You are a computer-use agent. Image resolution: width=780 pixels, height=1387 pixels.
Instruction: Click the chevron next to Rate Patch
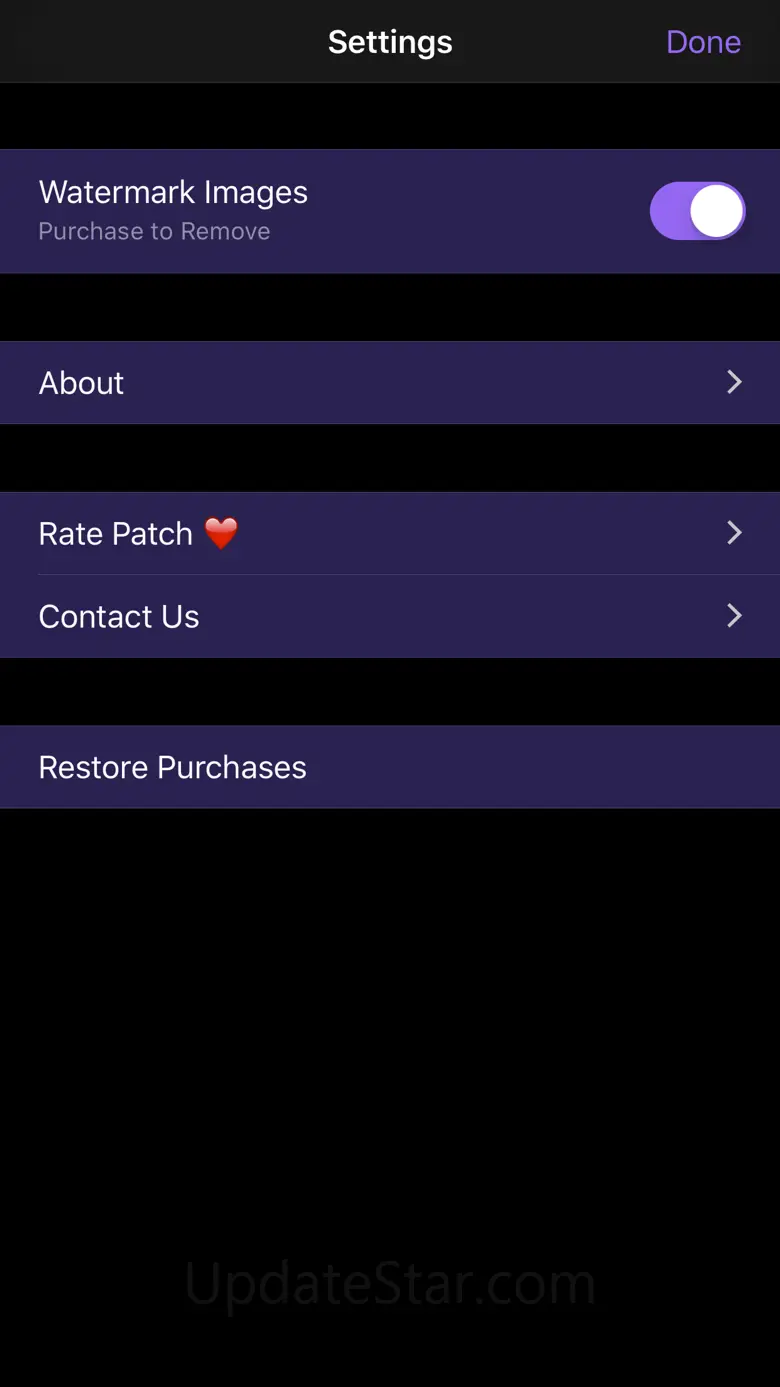point(734,532)
